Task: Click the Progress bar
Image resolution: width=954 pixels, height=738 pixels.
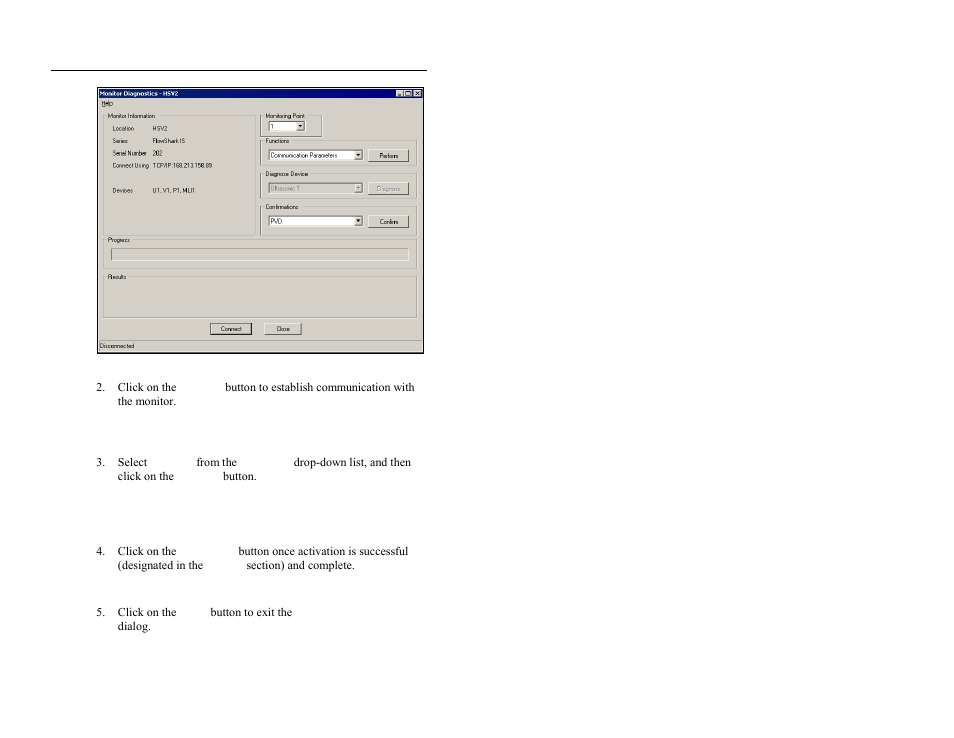Action: tap(260, 255)
